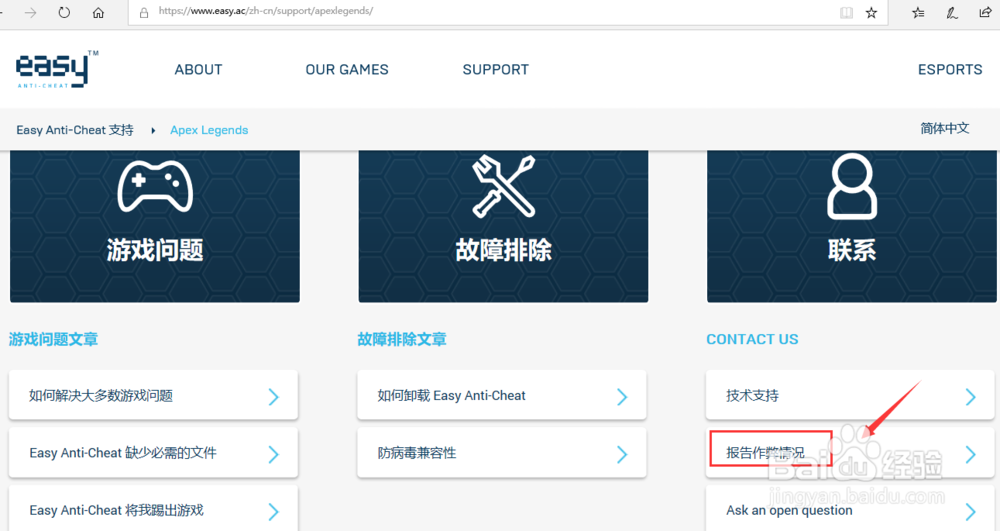
Task: Add page to favorites star icon
Action: pos(871,12)
